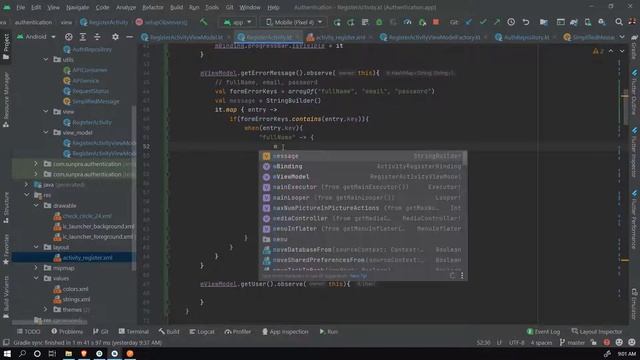Click Collapse All icon in Project panel

pos(97,37)
